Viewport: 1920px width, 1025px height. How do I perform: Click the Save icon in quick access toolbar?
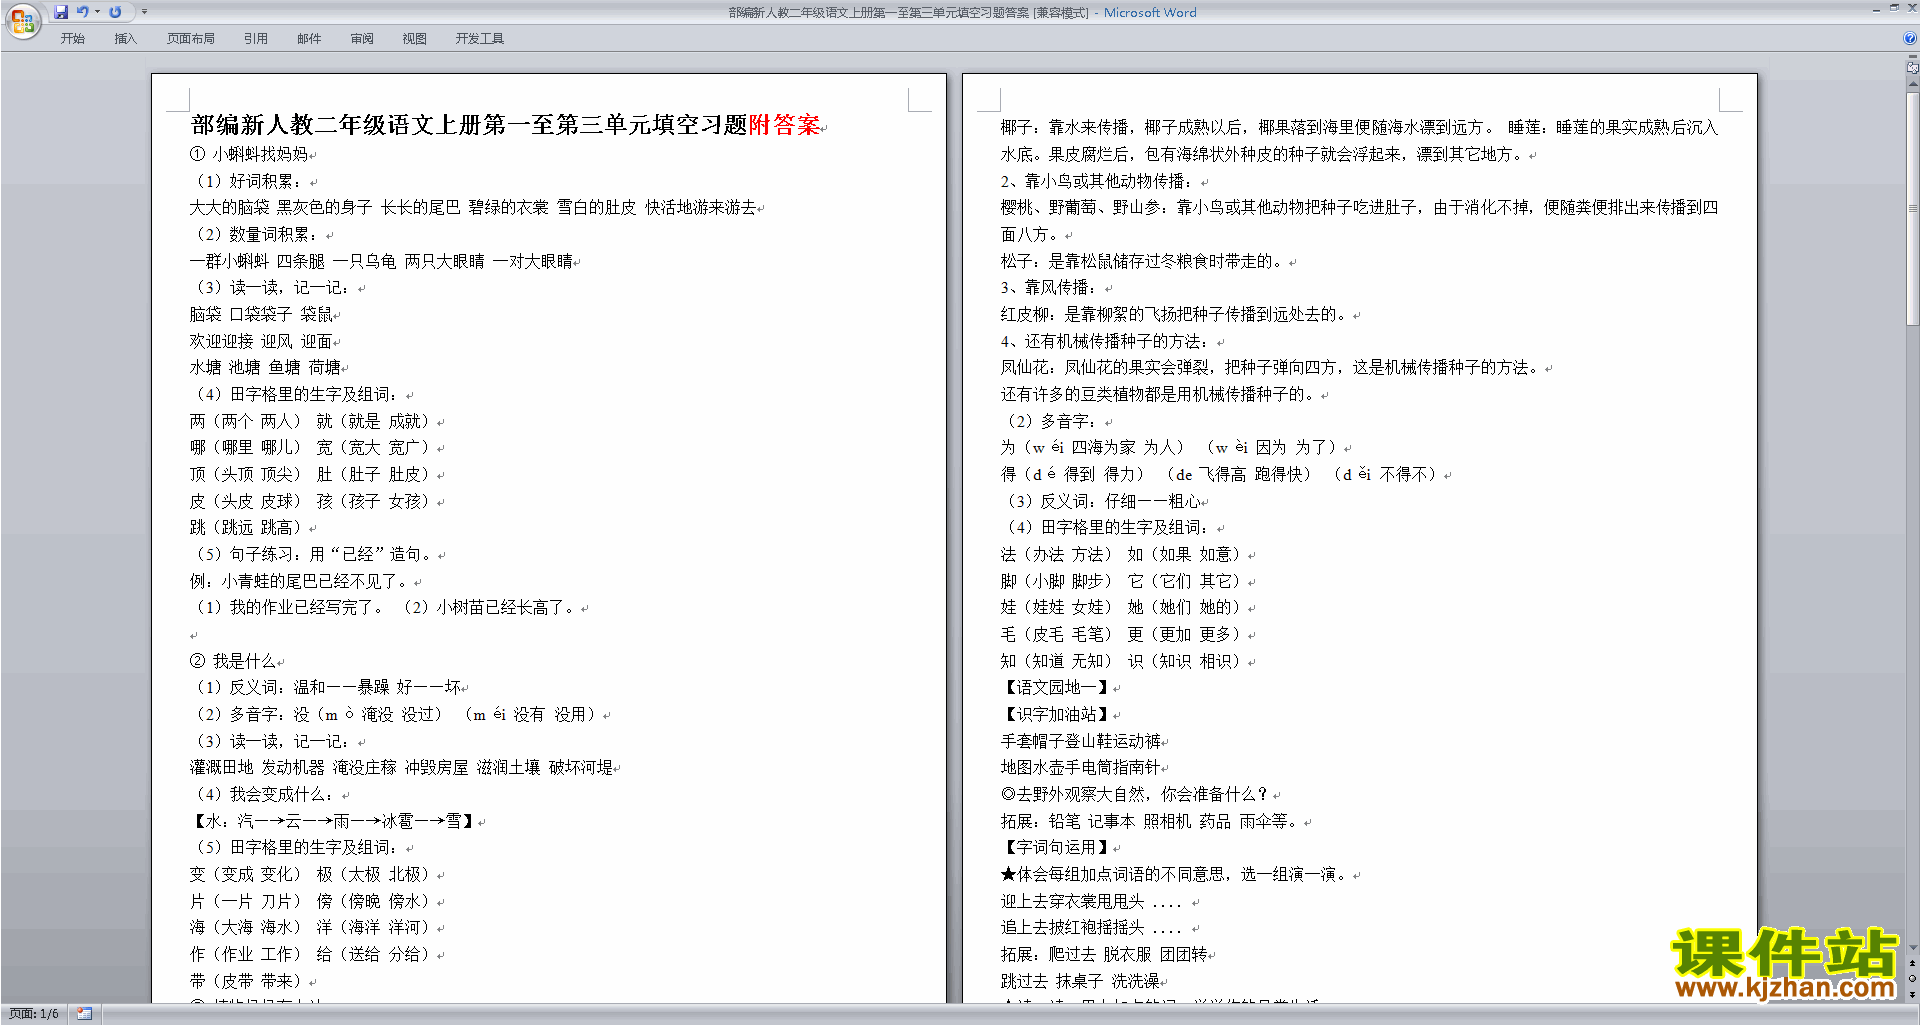tap(61, 12)
